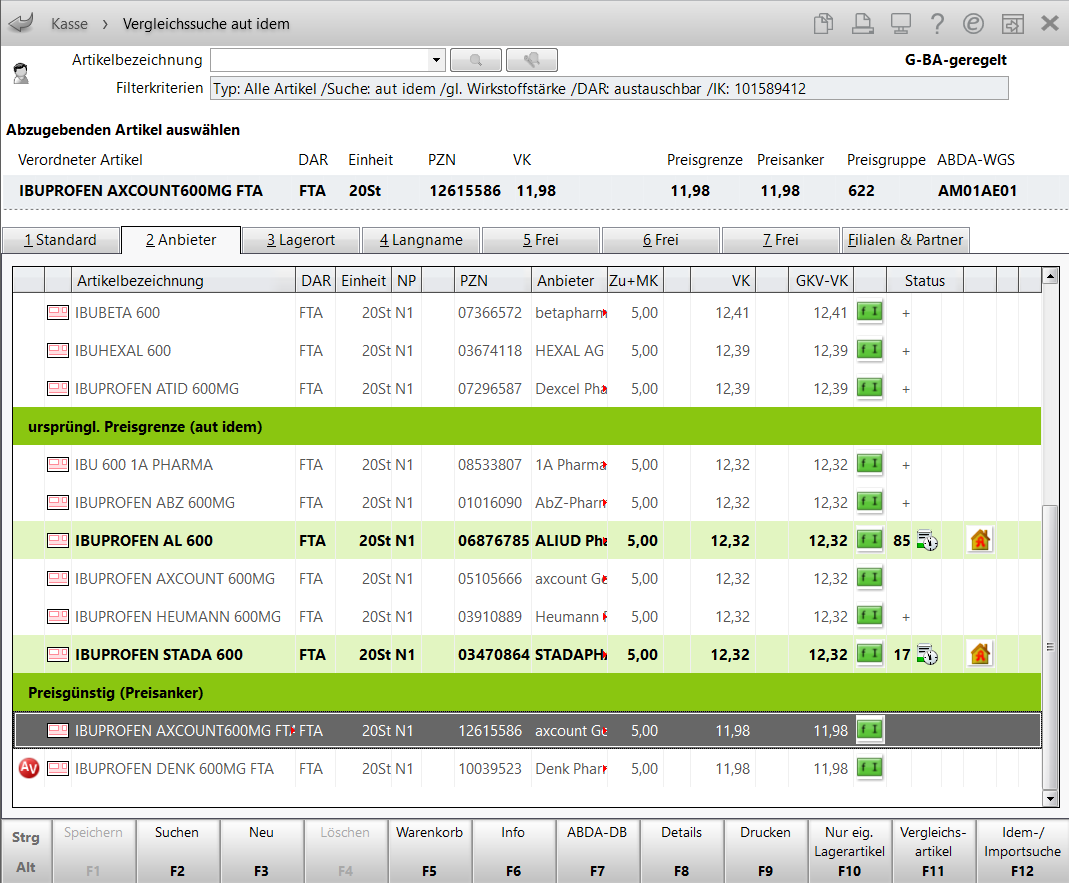Switch to the 4 Langname tab
The height and width of the screenshot is (883, 1069).
(421, 240)
